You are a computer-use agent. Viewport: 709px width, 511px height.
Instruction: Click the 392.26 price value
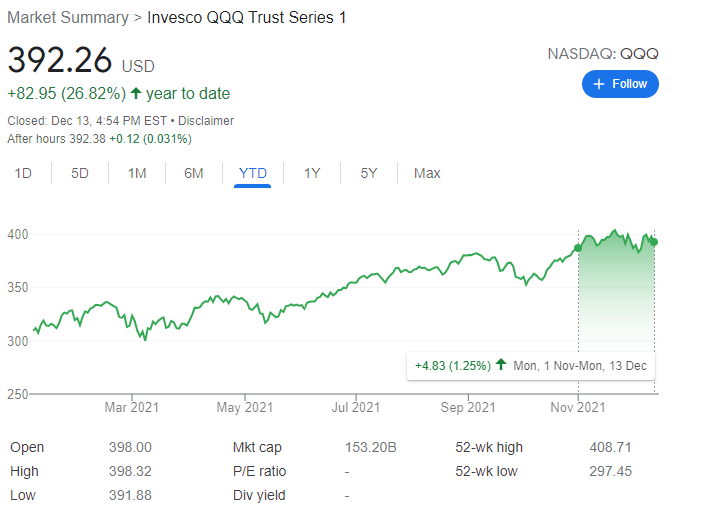tap(60, 60)
